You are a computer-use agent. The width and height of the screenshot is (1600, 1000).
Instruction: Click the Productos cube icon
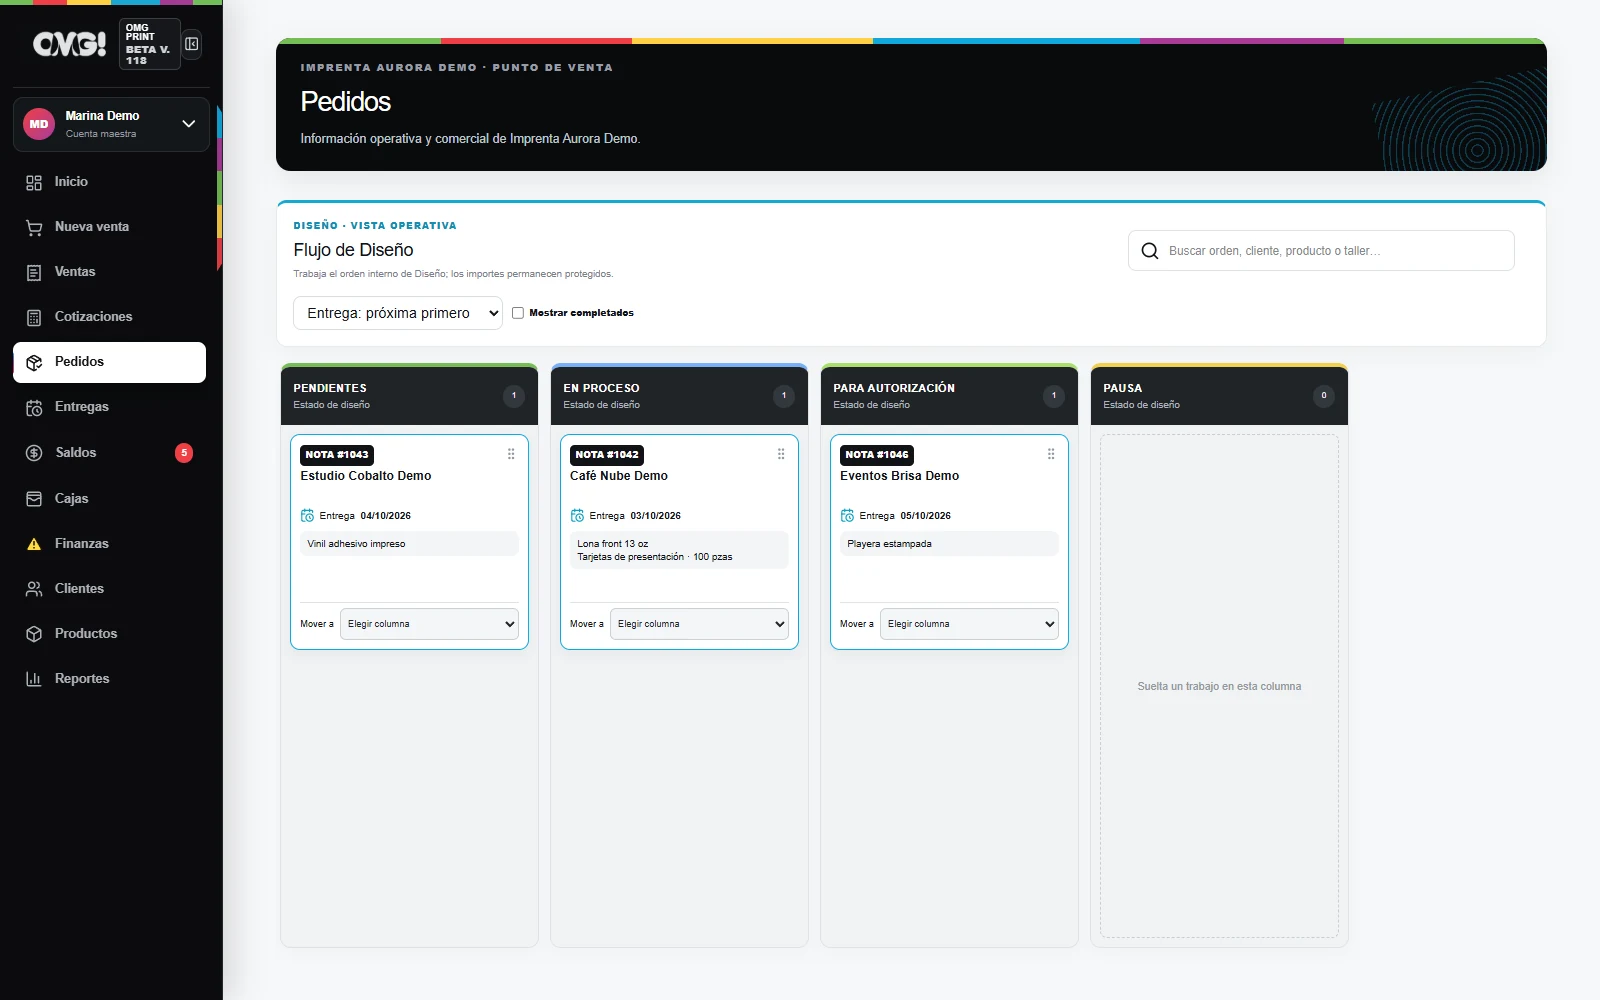pyautogui.click(x=34, y=634)
